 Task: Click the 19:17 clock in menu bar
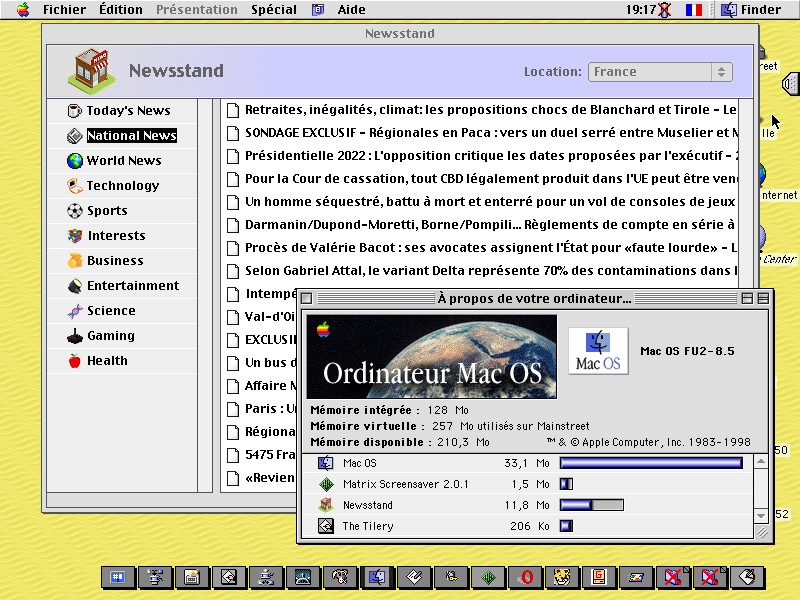pyautogui.click(x=641, y=9)
